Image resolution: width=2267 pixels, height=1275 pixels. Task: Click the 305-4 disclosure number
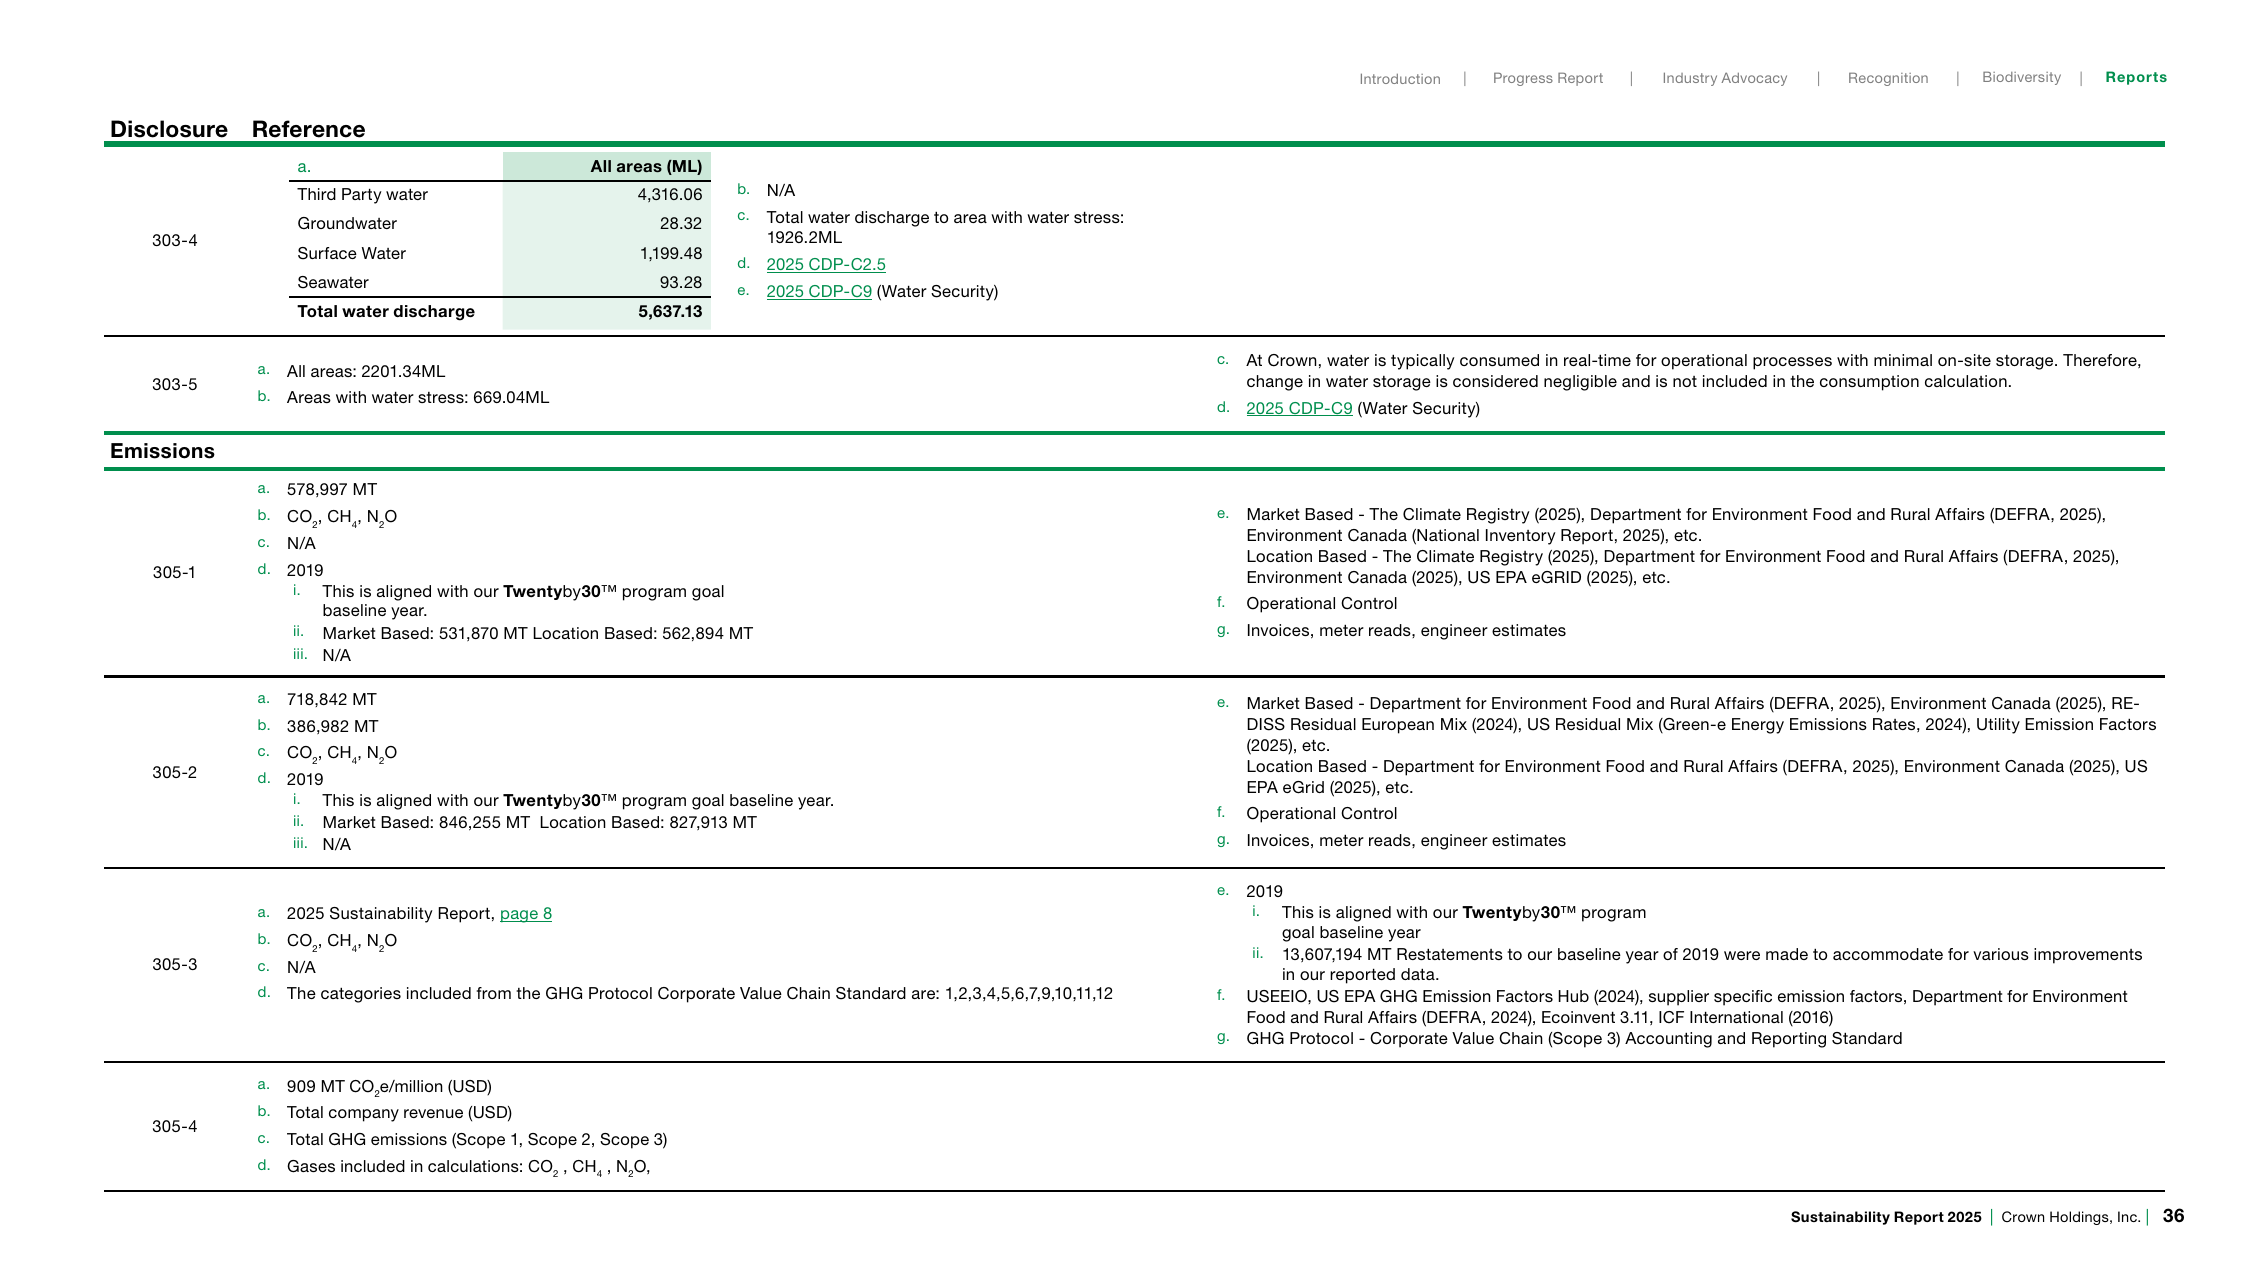174,1126
